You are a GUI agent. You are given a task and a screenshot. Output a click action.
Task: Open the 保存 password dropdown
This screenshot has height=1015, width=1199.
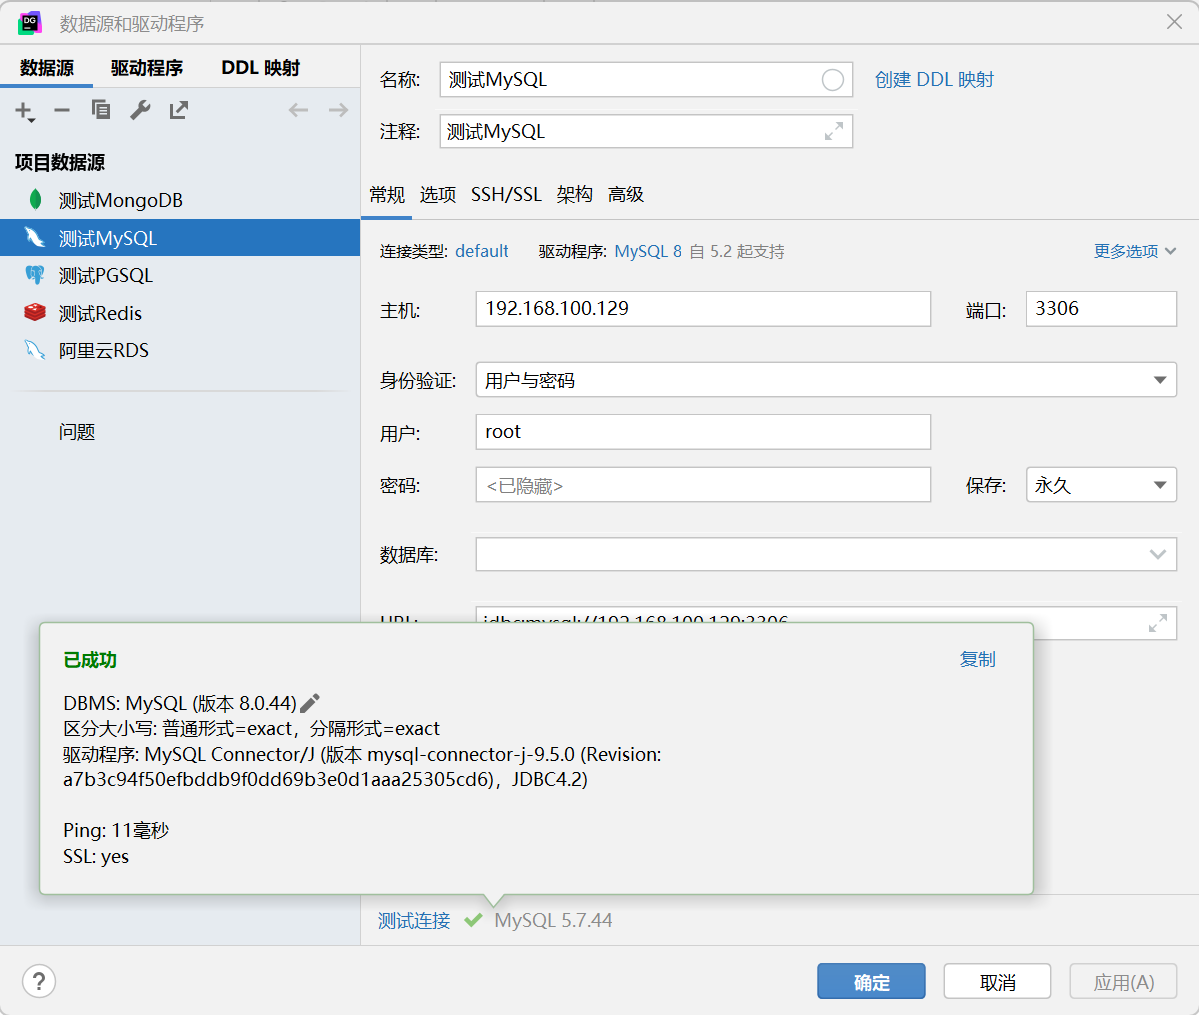pos(1101,485)
